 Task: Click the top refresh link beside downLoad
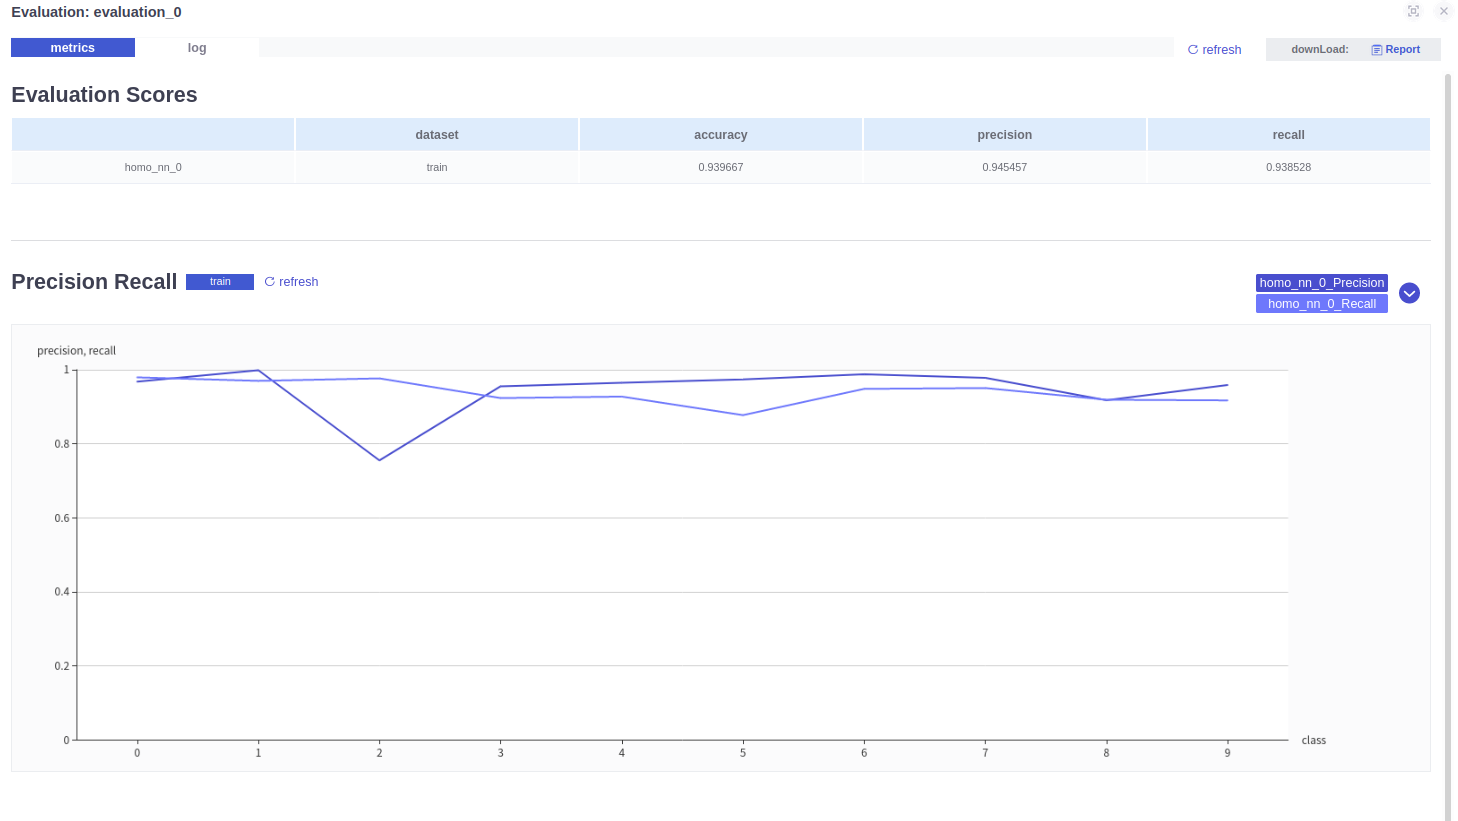[x=1214, y=49]
